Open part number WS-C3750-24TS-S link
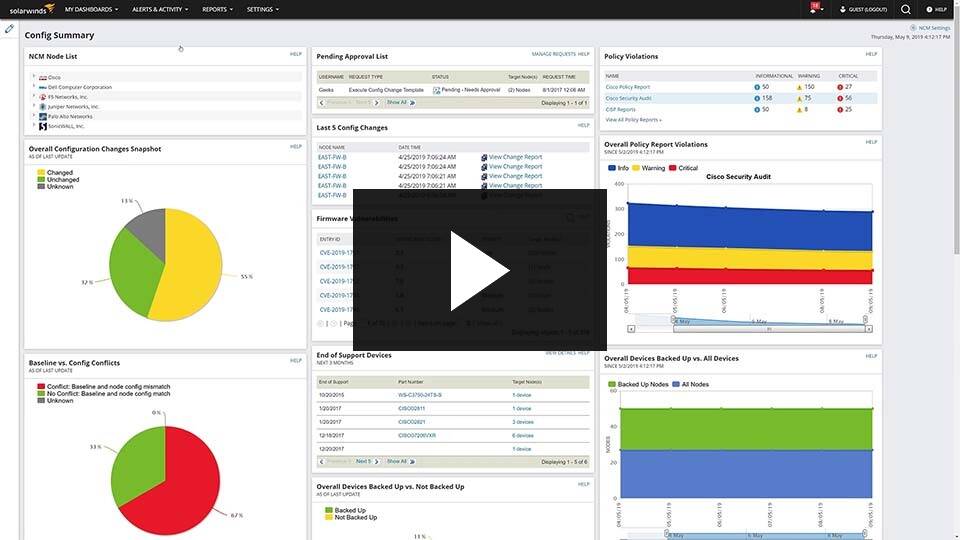The image size is (960, 540). click(x=420, y=395)
